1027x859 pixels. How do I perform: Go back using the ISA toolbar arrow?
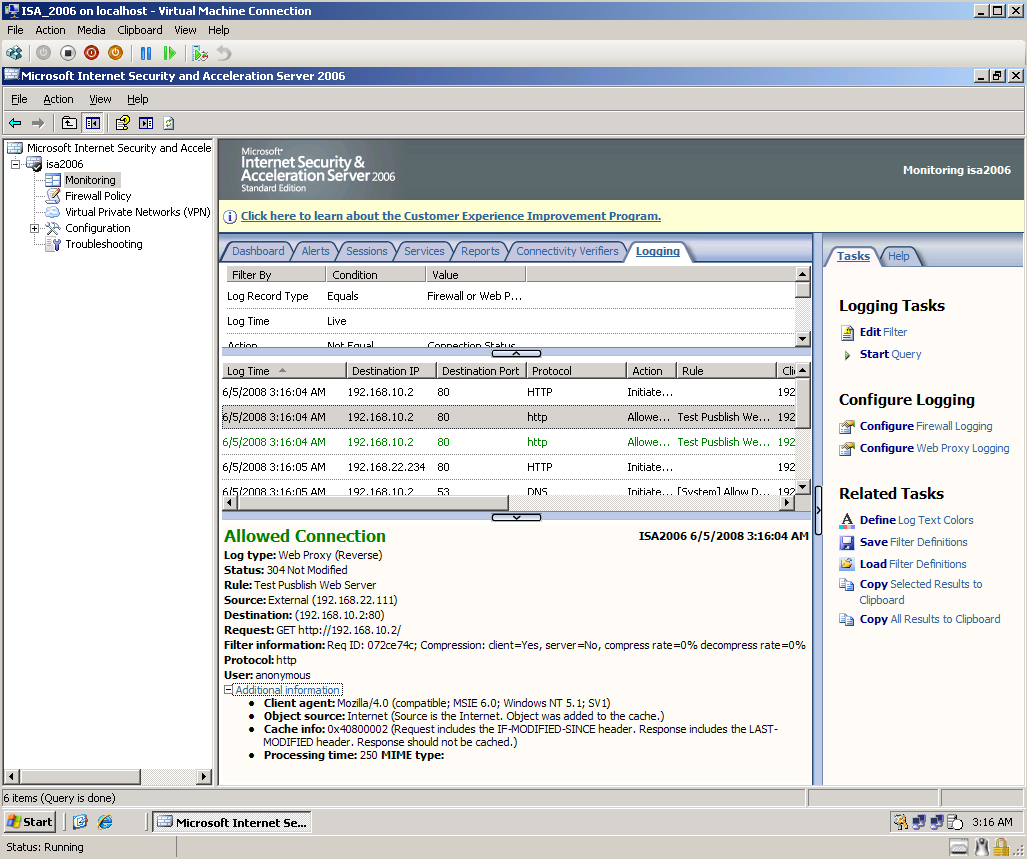(x=15, y=122)
